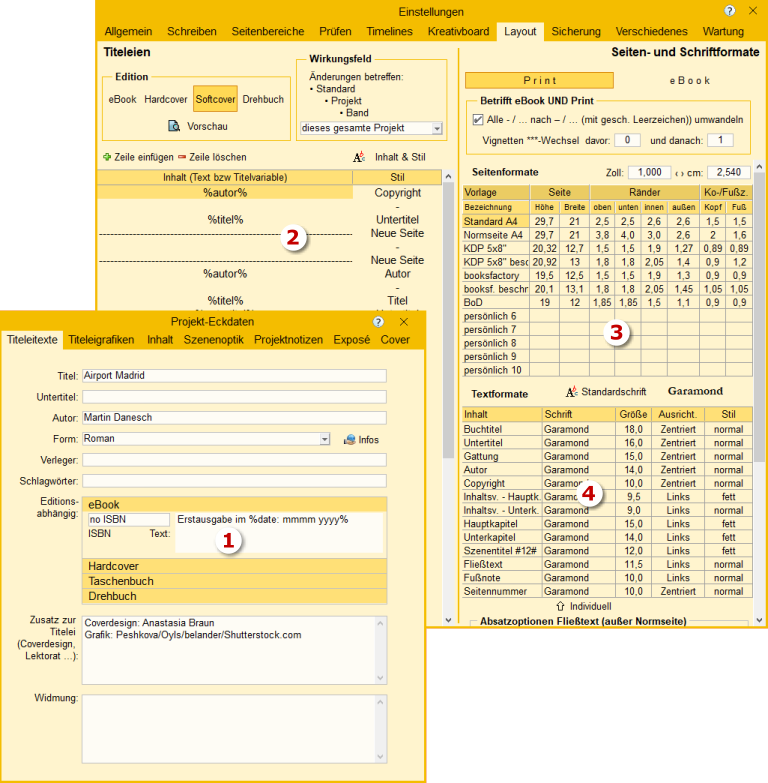Click the Standardschrift font icon
Screen dimensions: 768x783
(x=572, y=392)
